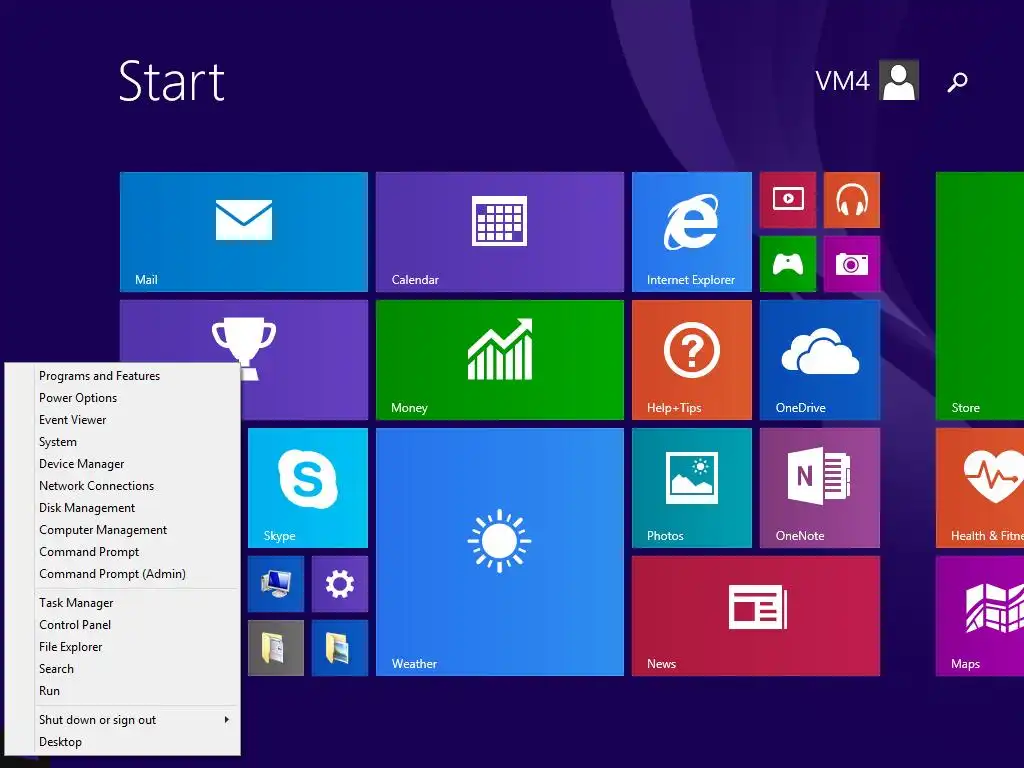The width and height of the screenshot is (1024, 768).
Task: Choose Desktop in the menu
Action: pos(123,742)
